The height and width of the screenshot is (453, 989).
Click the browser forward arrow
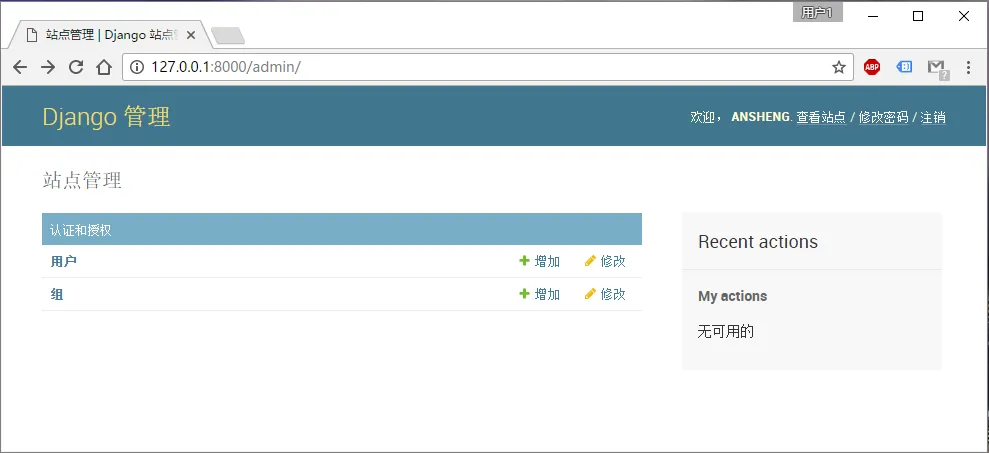(48, 67)
